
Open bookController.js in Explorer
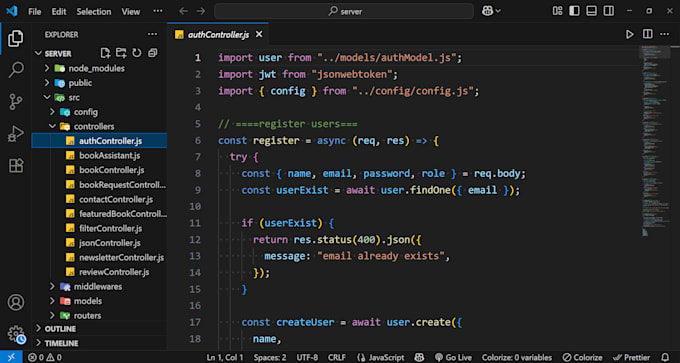[x=99, y=170]
